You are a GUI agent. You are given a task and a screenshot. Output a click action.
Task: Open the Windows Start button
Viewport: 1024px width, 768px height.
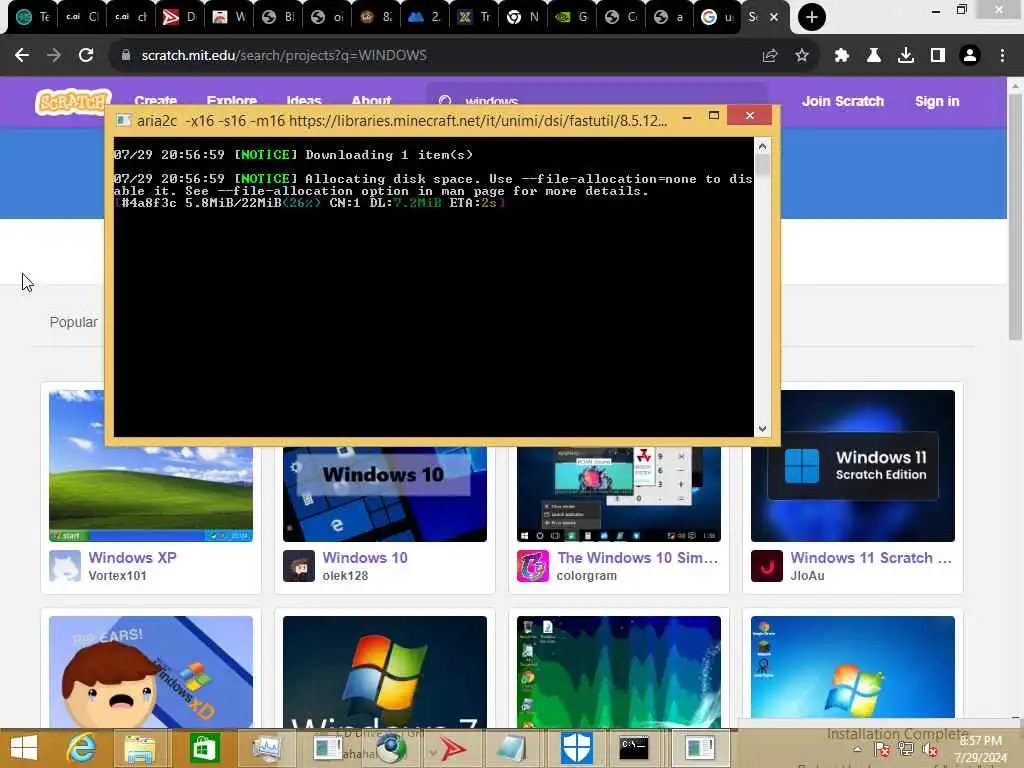pos(24,748)
